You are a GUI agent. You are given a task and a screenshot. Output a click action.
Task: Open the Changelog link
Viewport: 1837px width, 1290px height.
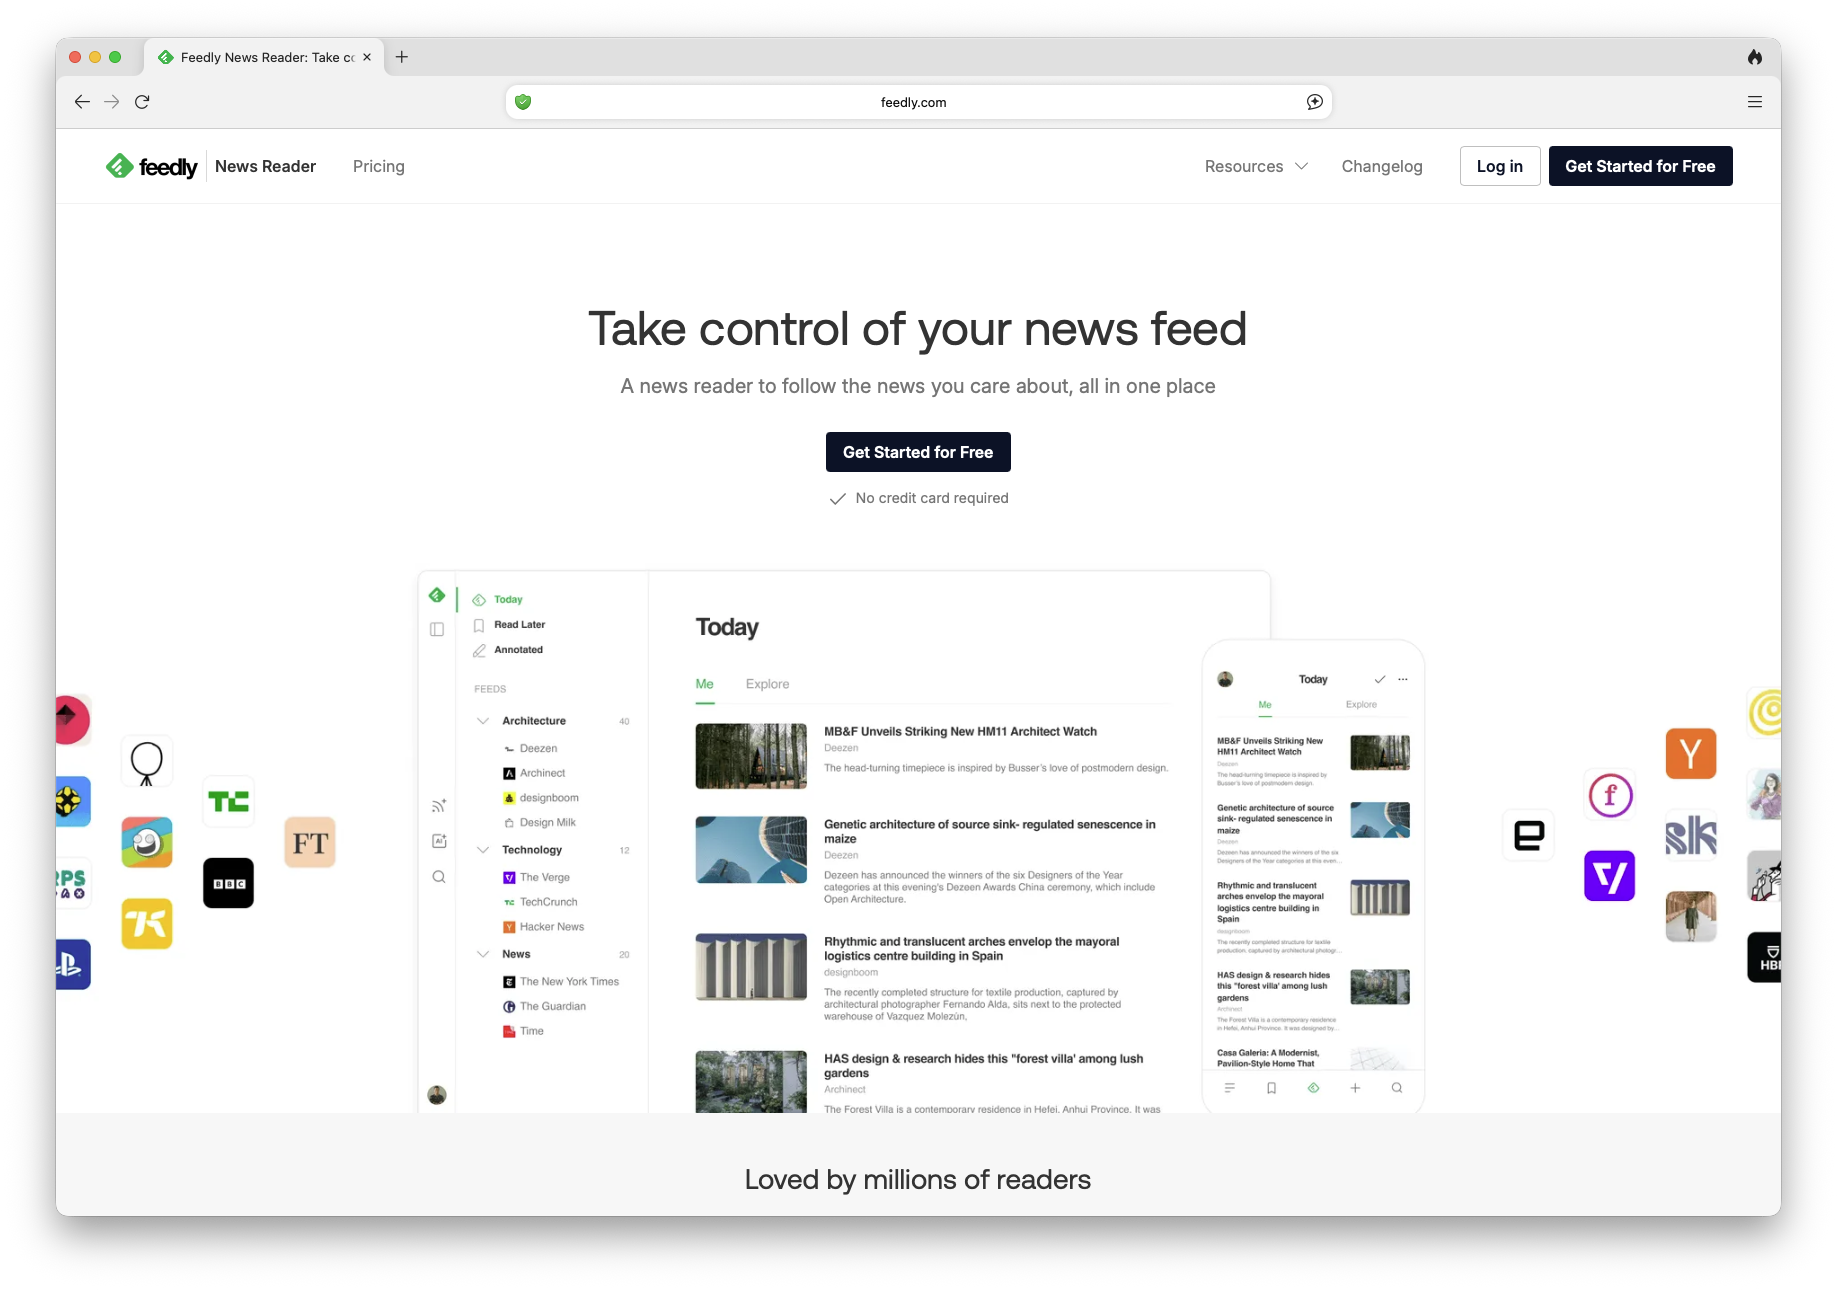click(x=1381, y=166)
